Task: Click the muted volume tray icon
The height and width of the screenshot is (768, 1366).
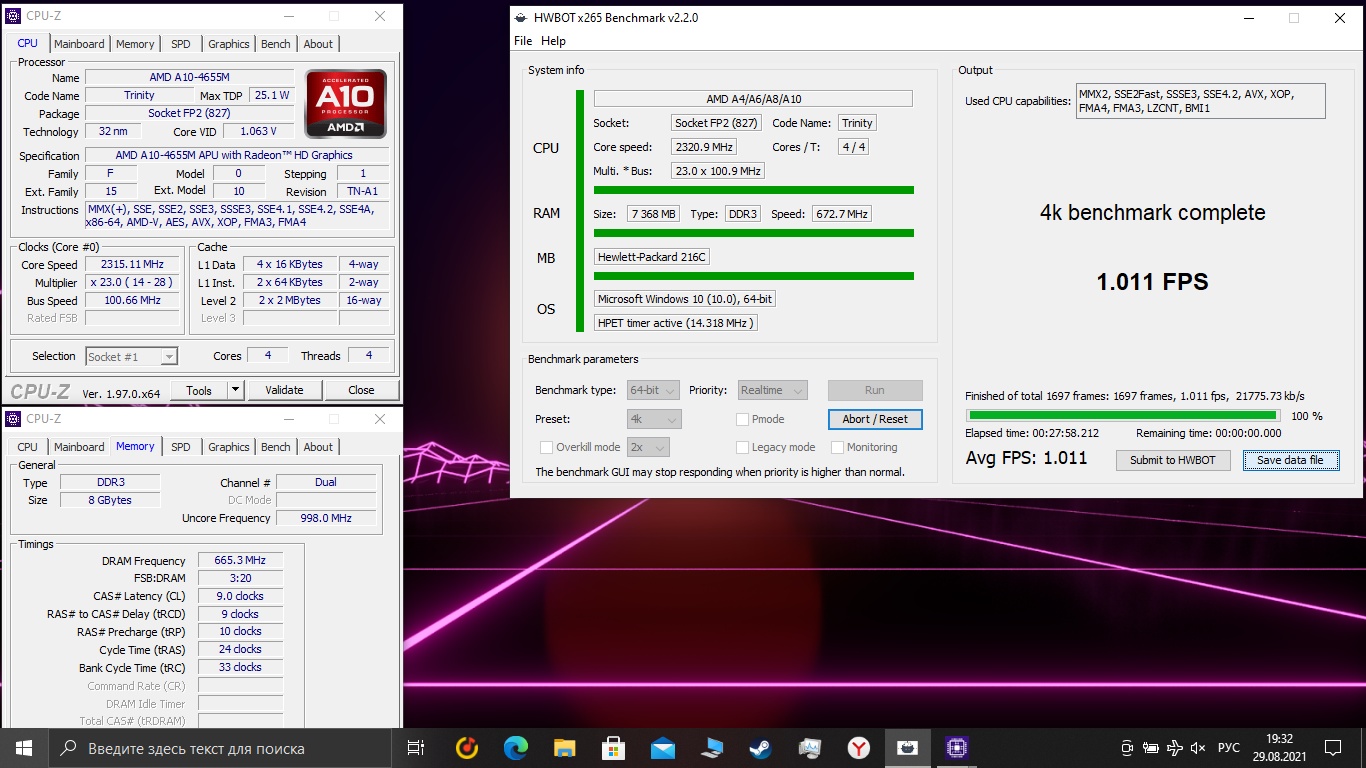Action: (x=1199, y=748)
